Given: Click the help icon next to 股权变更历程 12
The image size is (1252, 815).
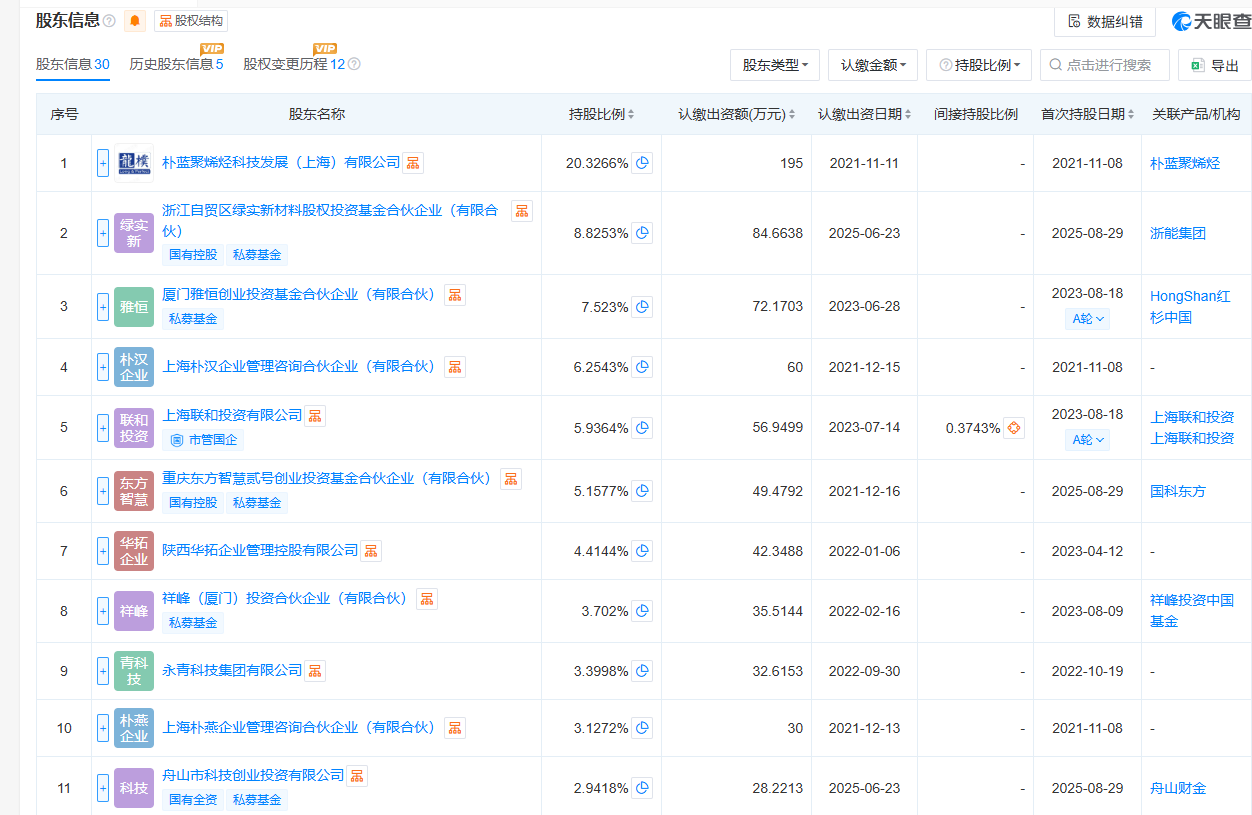Looking at the screenshot, I should 354,64.
